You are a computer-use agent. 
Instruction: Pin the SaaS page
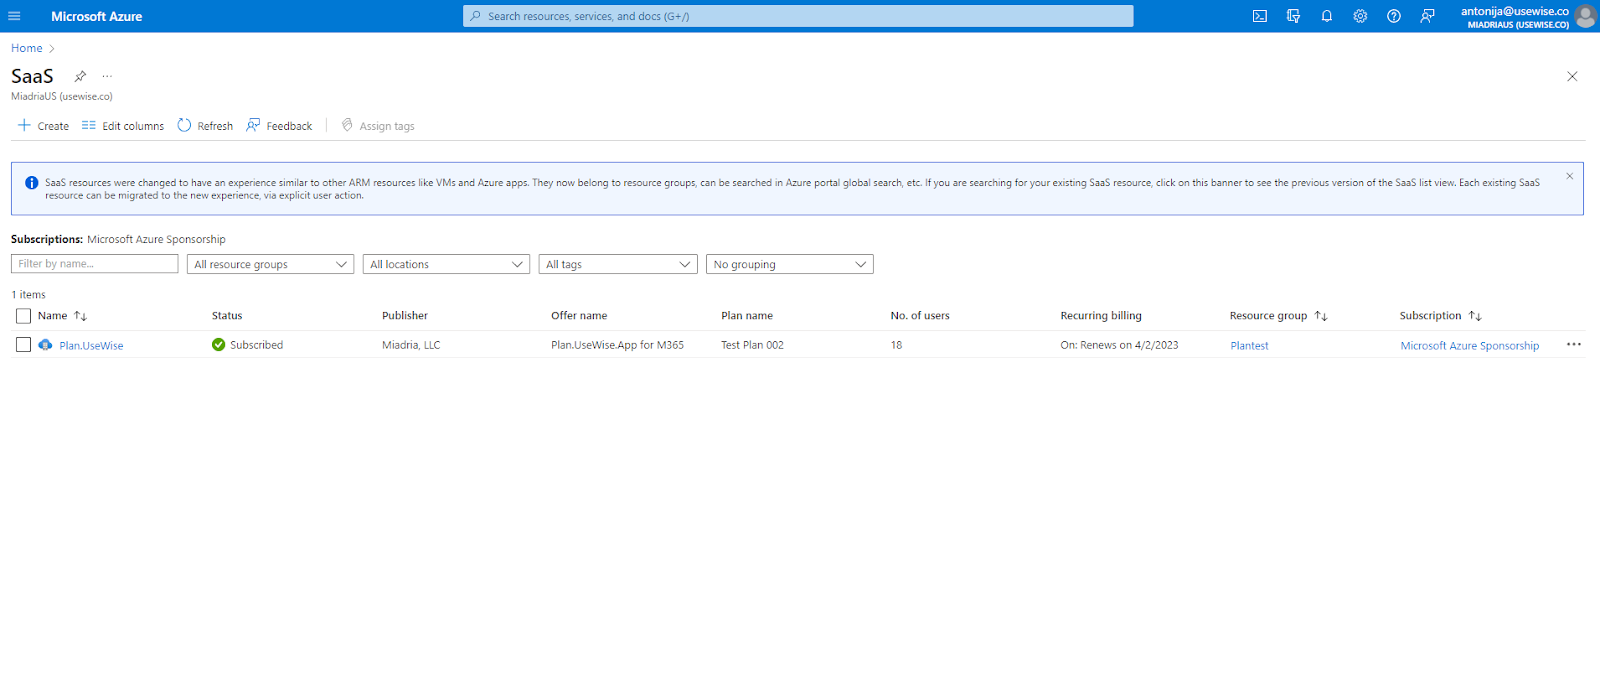pos(80,76)
